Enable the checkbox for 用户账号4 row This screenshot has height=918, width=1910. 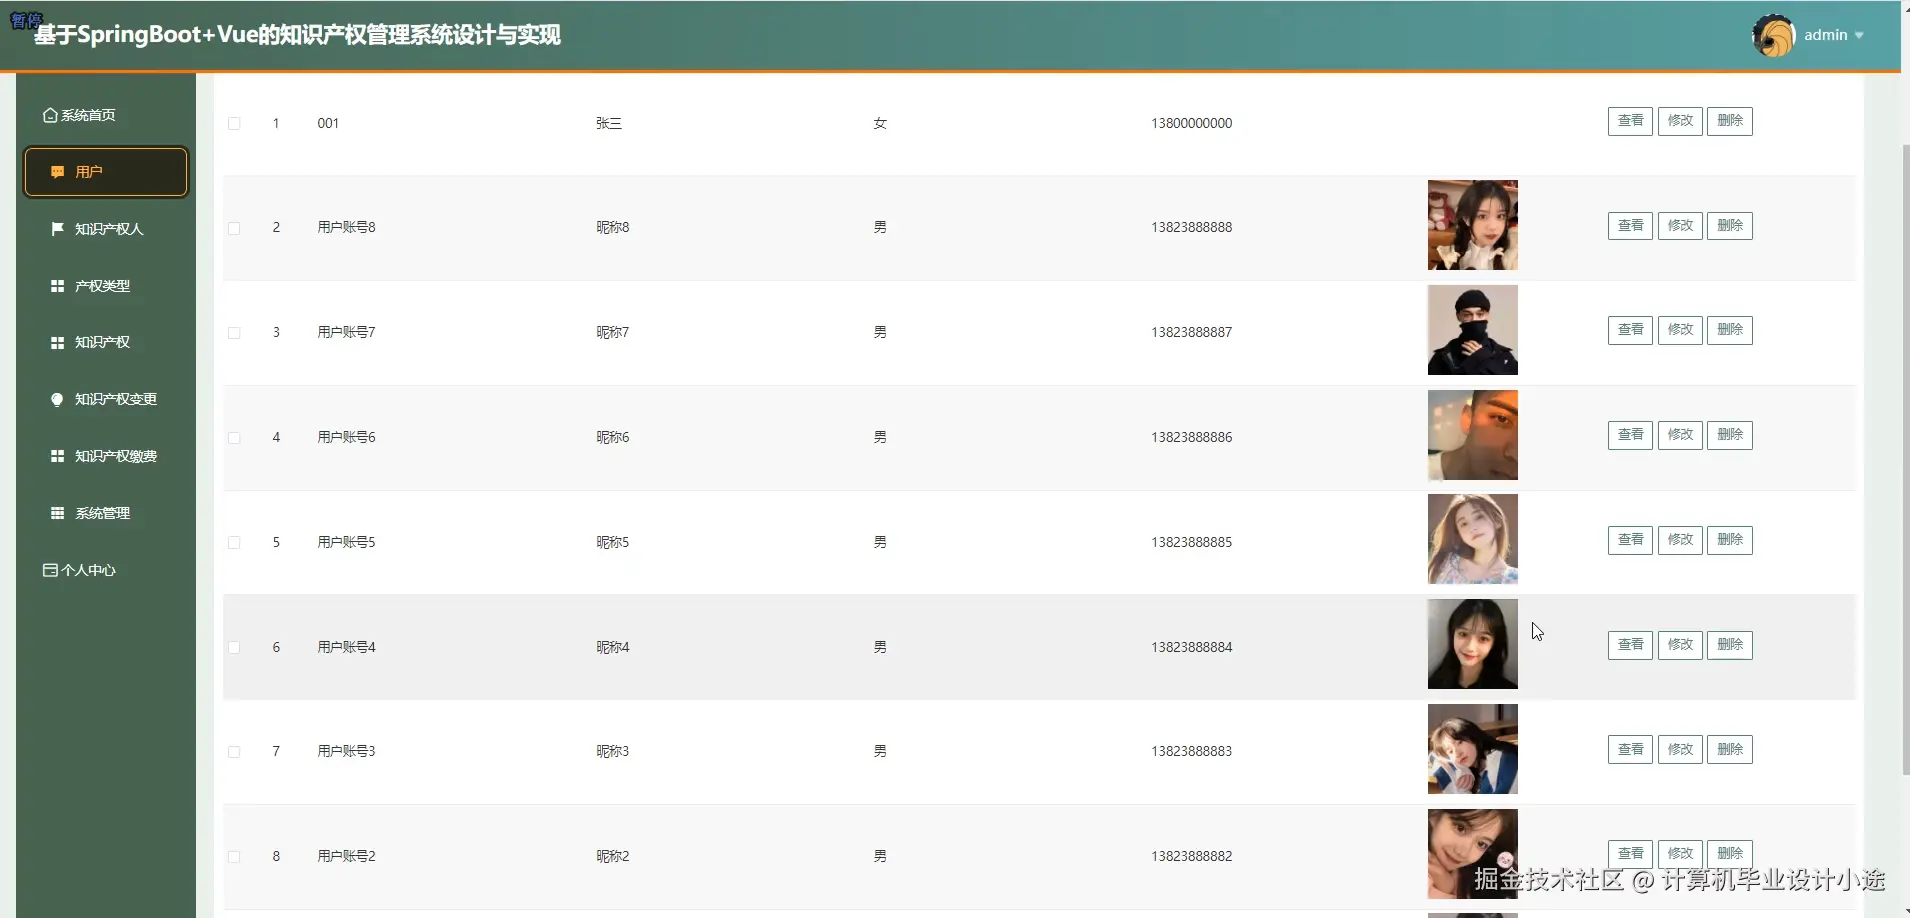(x=234, y=648)
